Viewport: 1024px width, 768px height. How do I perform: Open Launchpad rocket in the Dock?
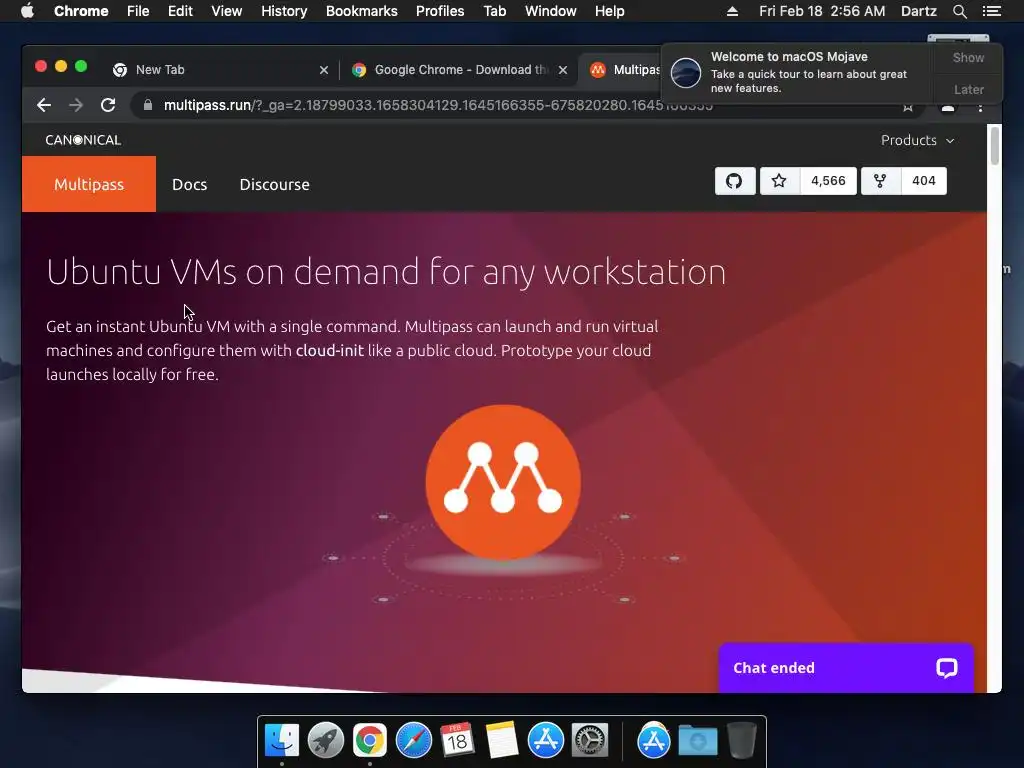pos(326,740)
